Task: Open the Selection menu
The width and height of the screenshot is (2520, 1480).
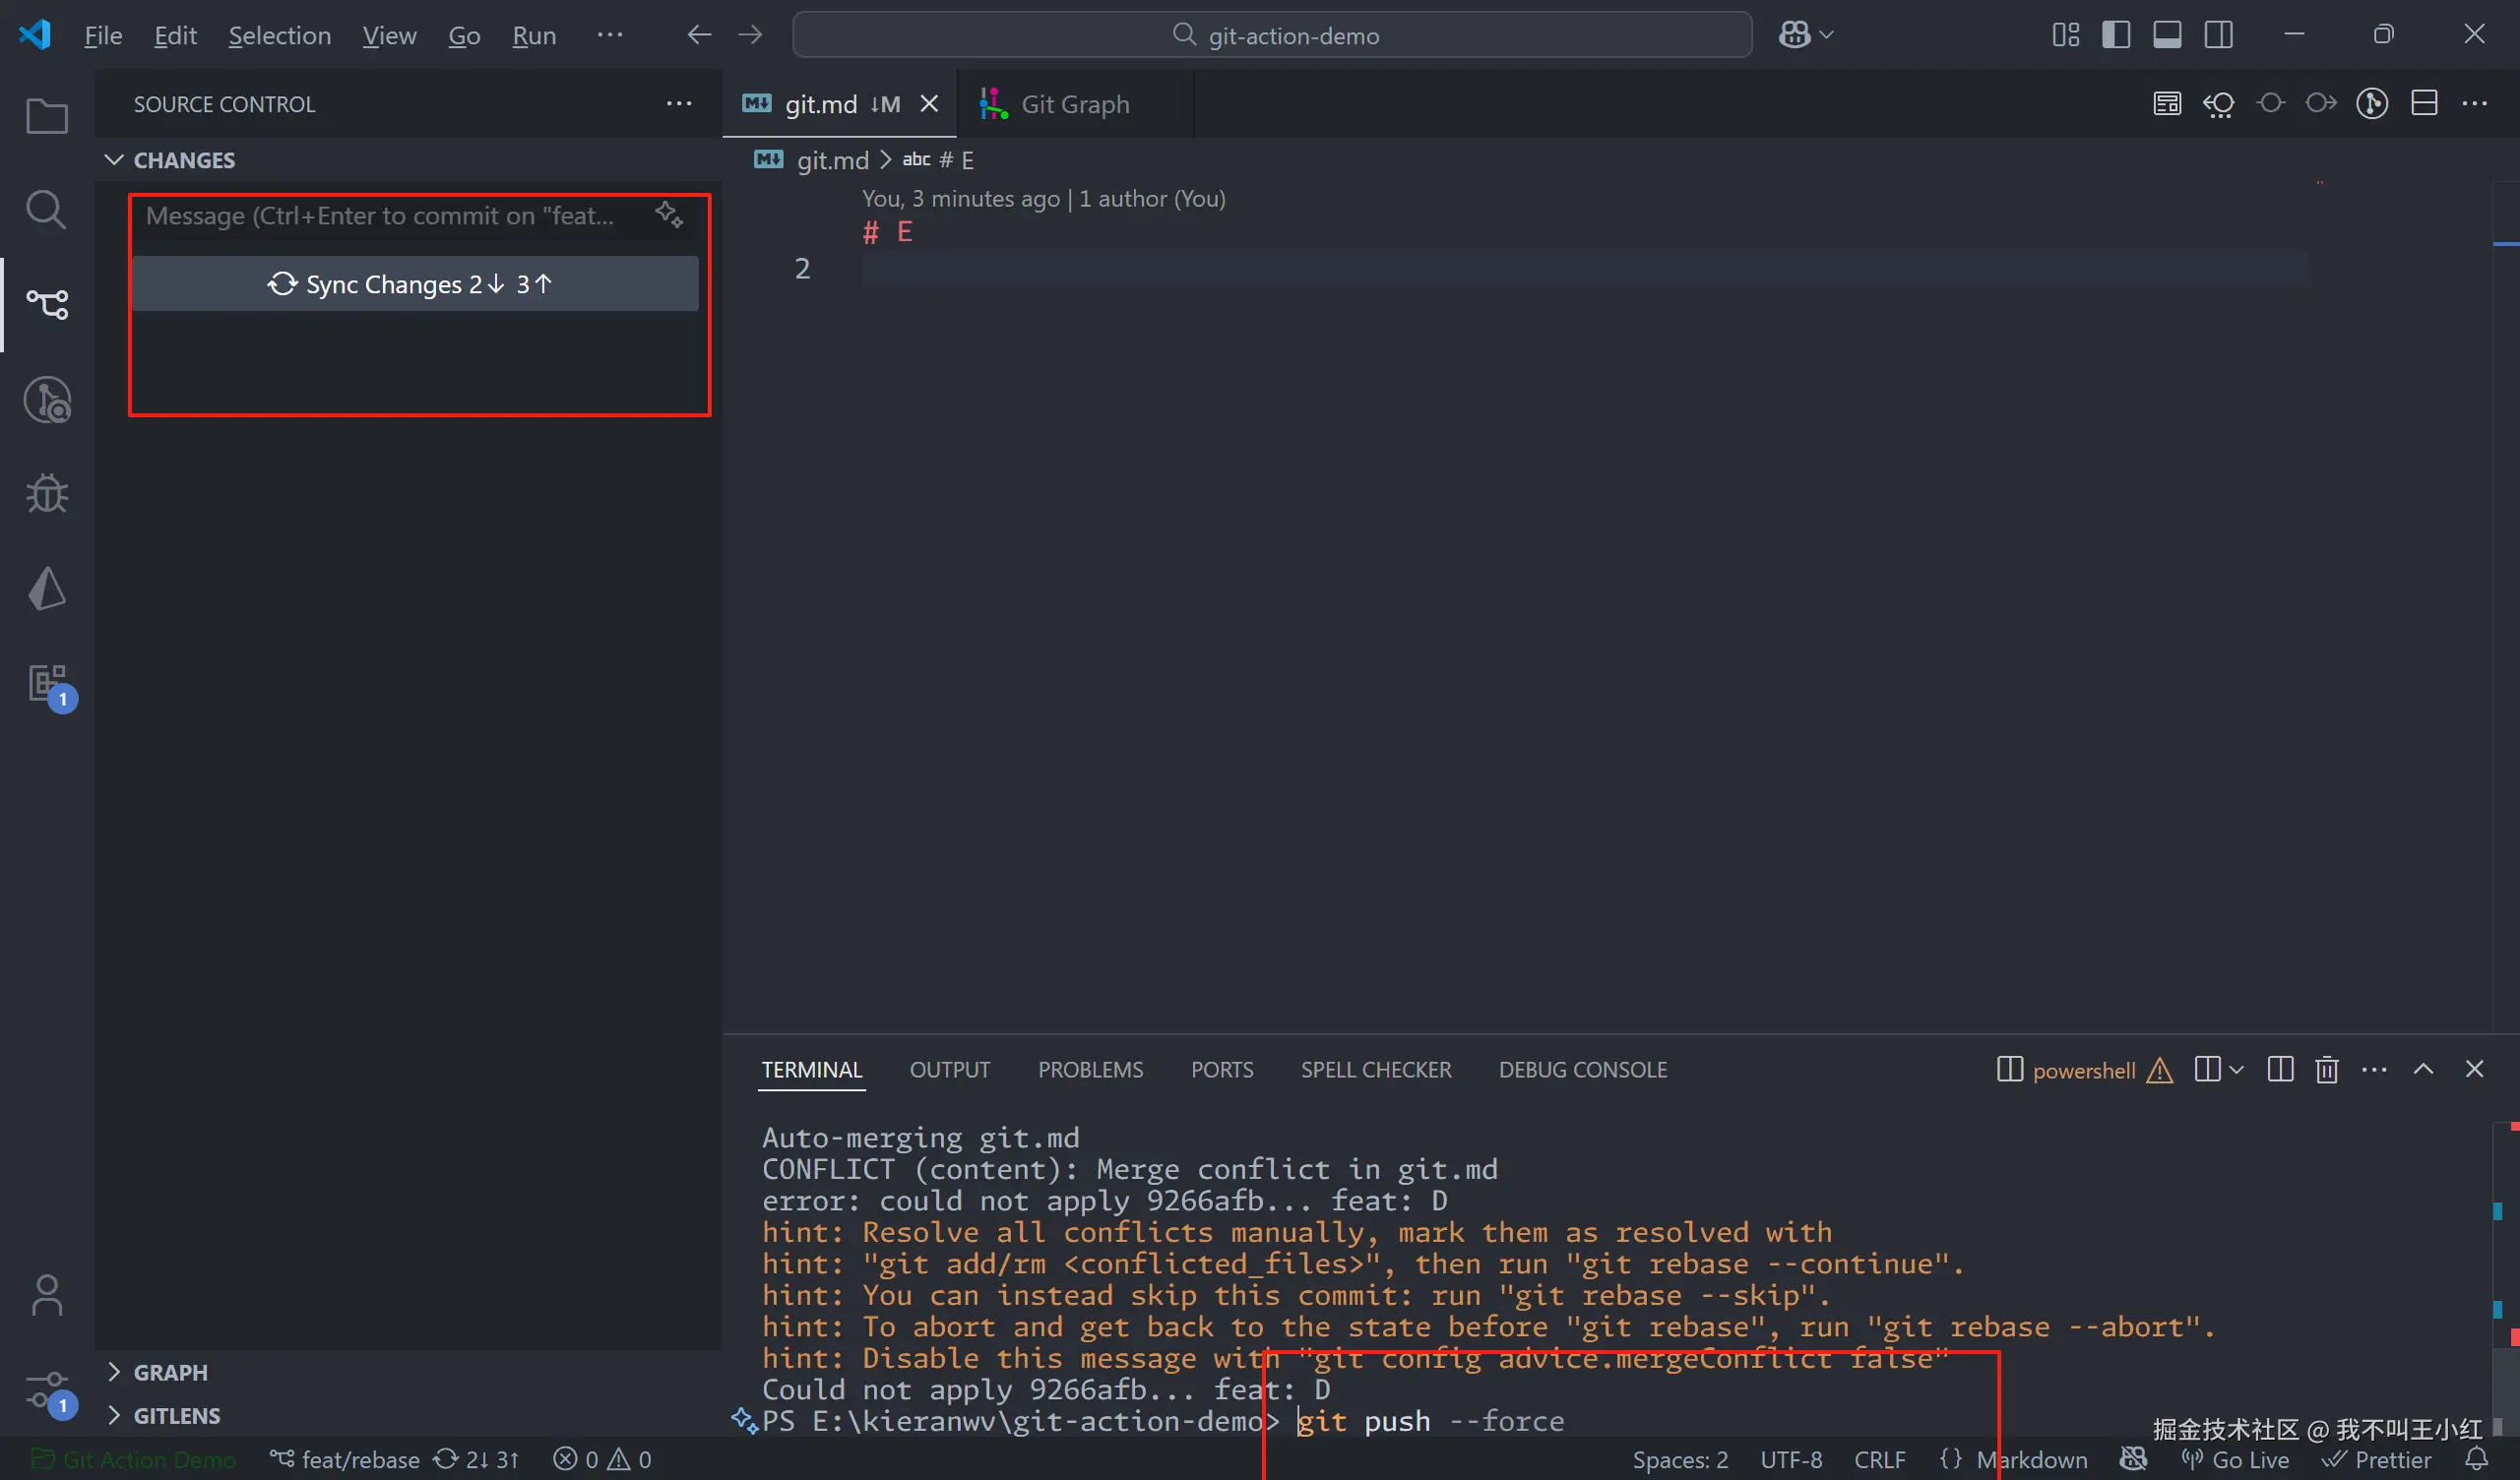Action: point(279,36)
